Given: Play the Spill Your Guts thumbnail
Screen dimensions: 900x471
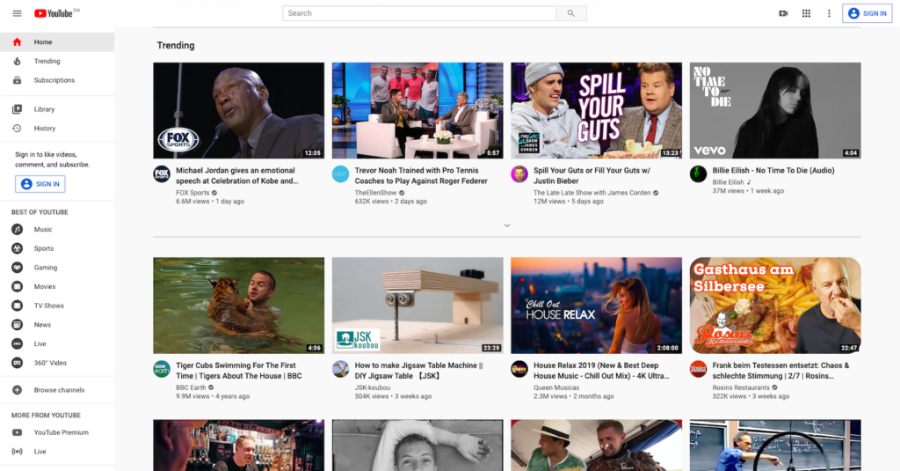Looking at the screenshot, I should pos(596,111).
